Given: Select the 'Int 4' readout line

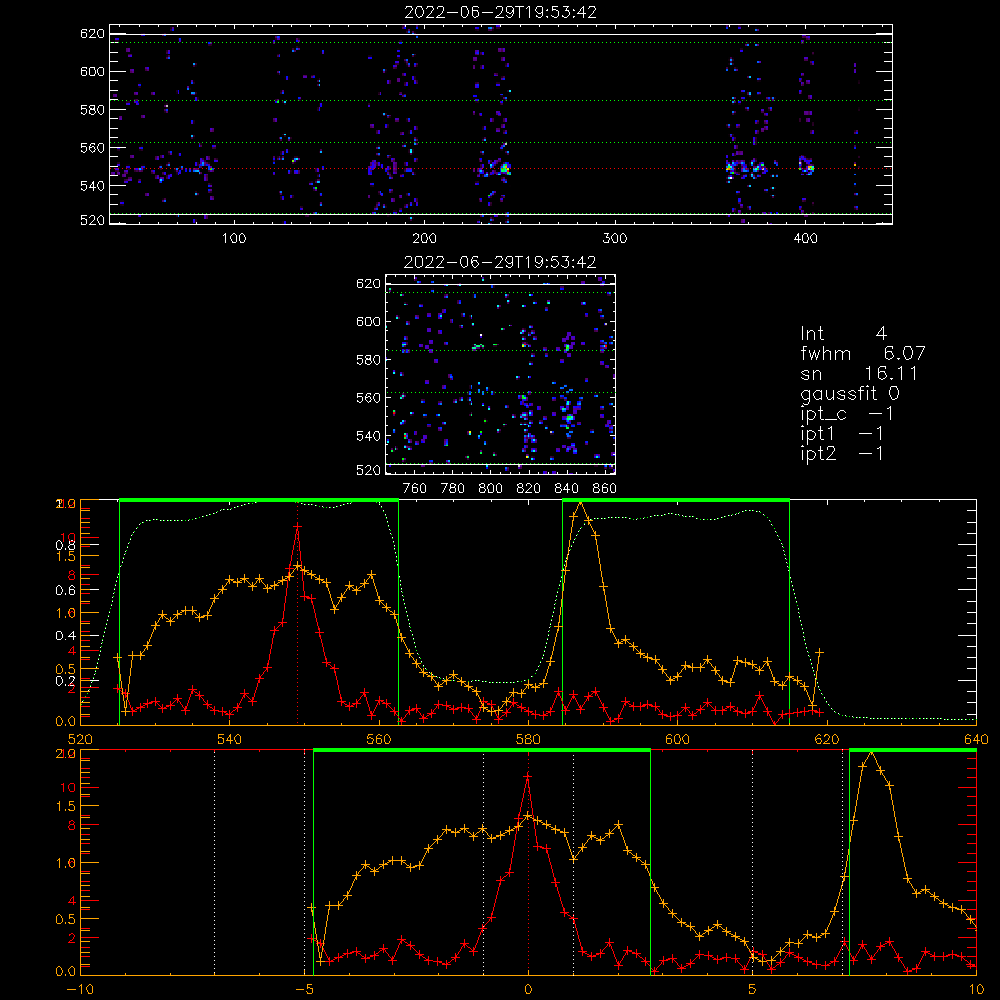Looking at the screenshot, I should (843, 334).
